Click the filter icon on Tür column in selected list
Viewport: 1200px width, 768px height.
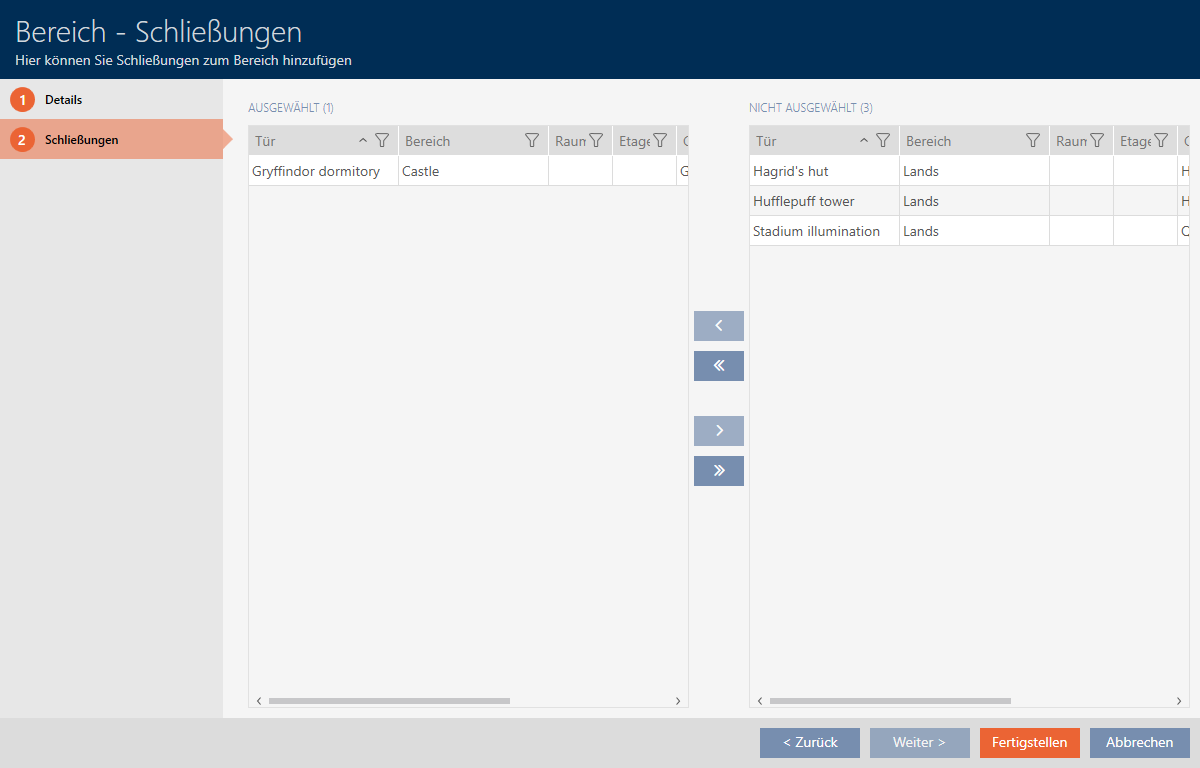(x=381, y=141)
